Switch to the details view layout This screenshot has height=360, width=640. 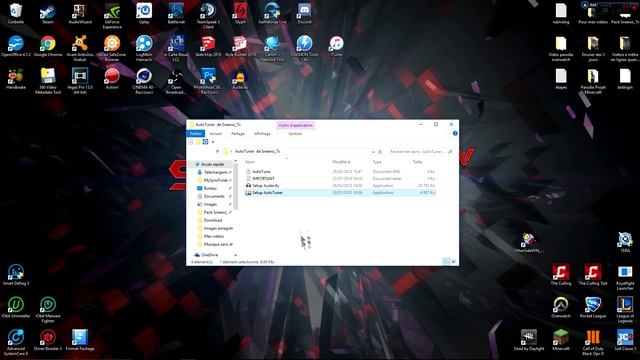(446, 262)
